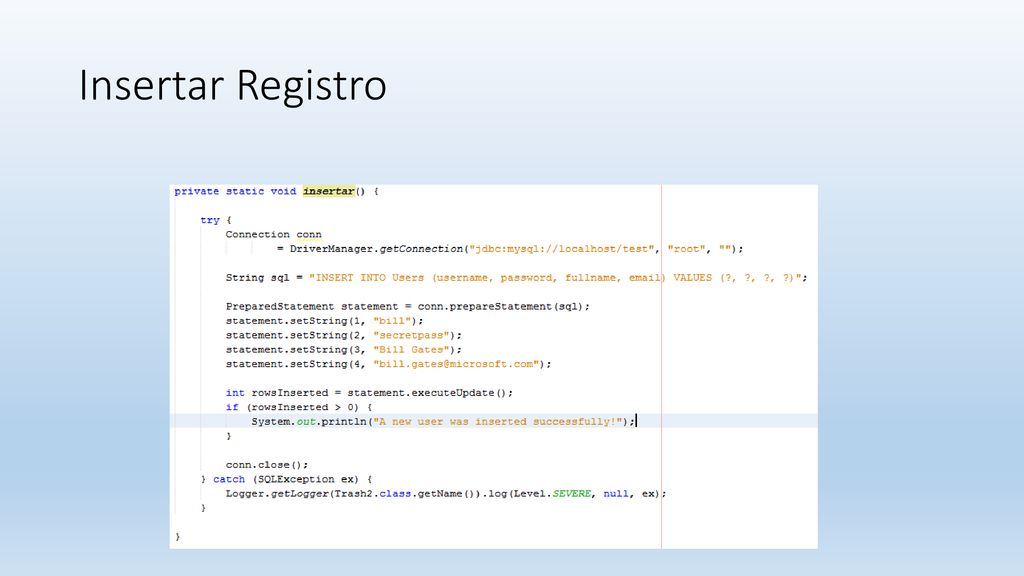Screen dimensions: 1024x576
Task: Select the "jdbc:mysql://localhost/test" string
Action: pyautogui.click(x=563, y=249)
